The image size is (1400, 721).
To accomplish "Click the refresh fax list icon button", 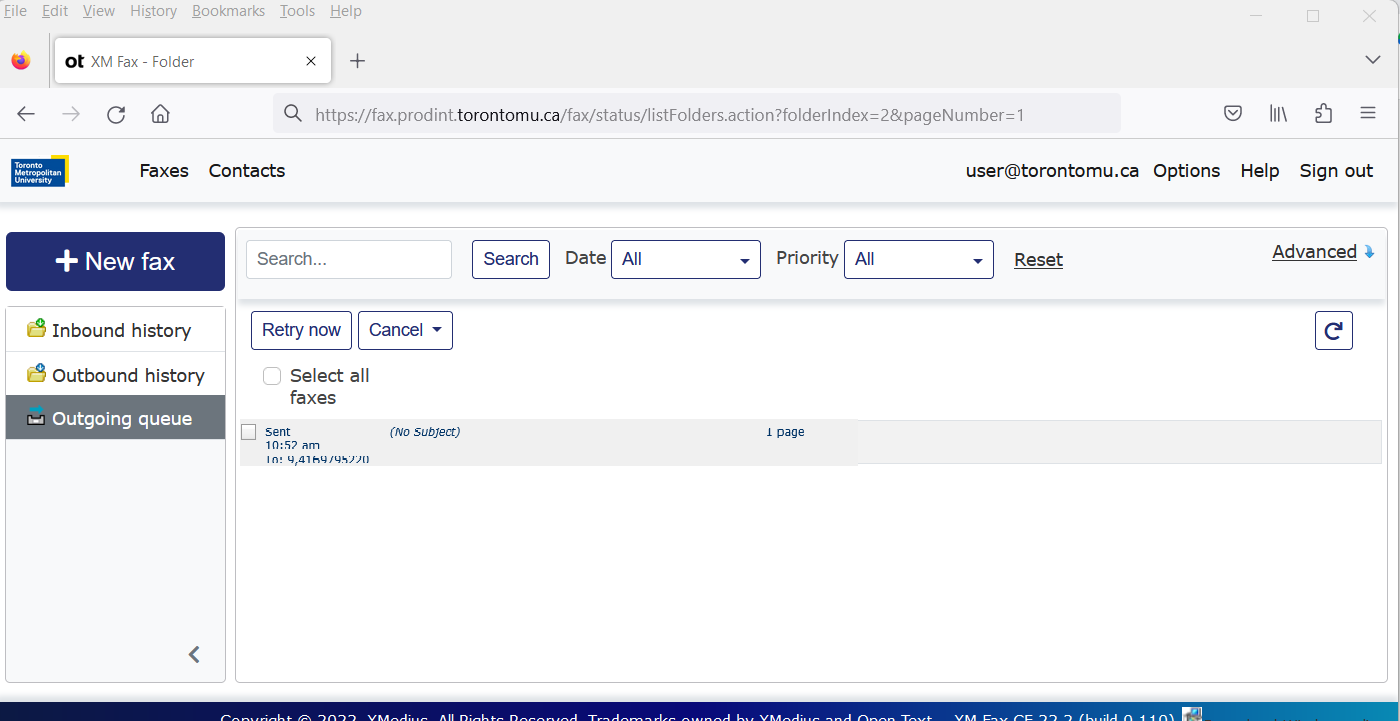I will point(1333,331).
